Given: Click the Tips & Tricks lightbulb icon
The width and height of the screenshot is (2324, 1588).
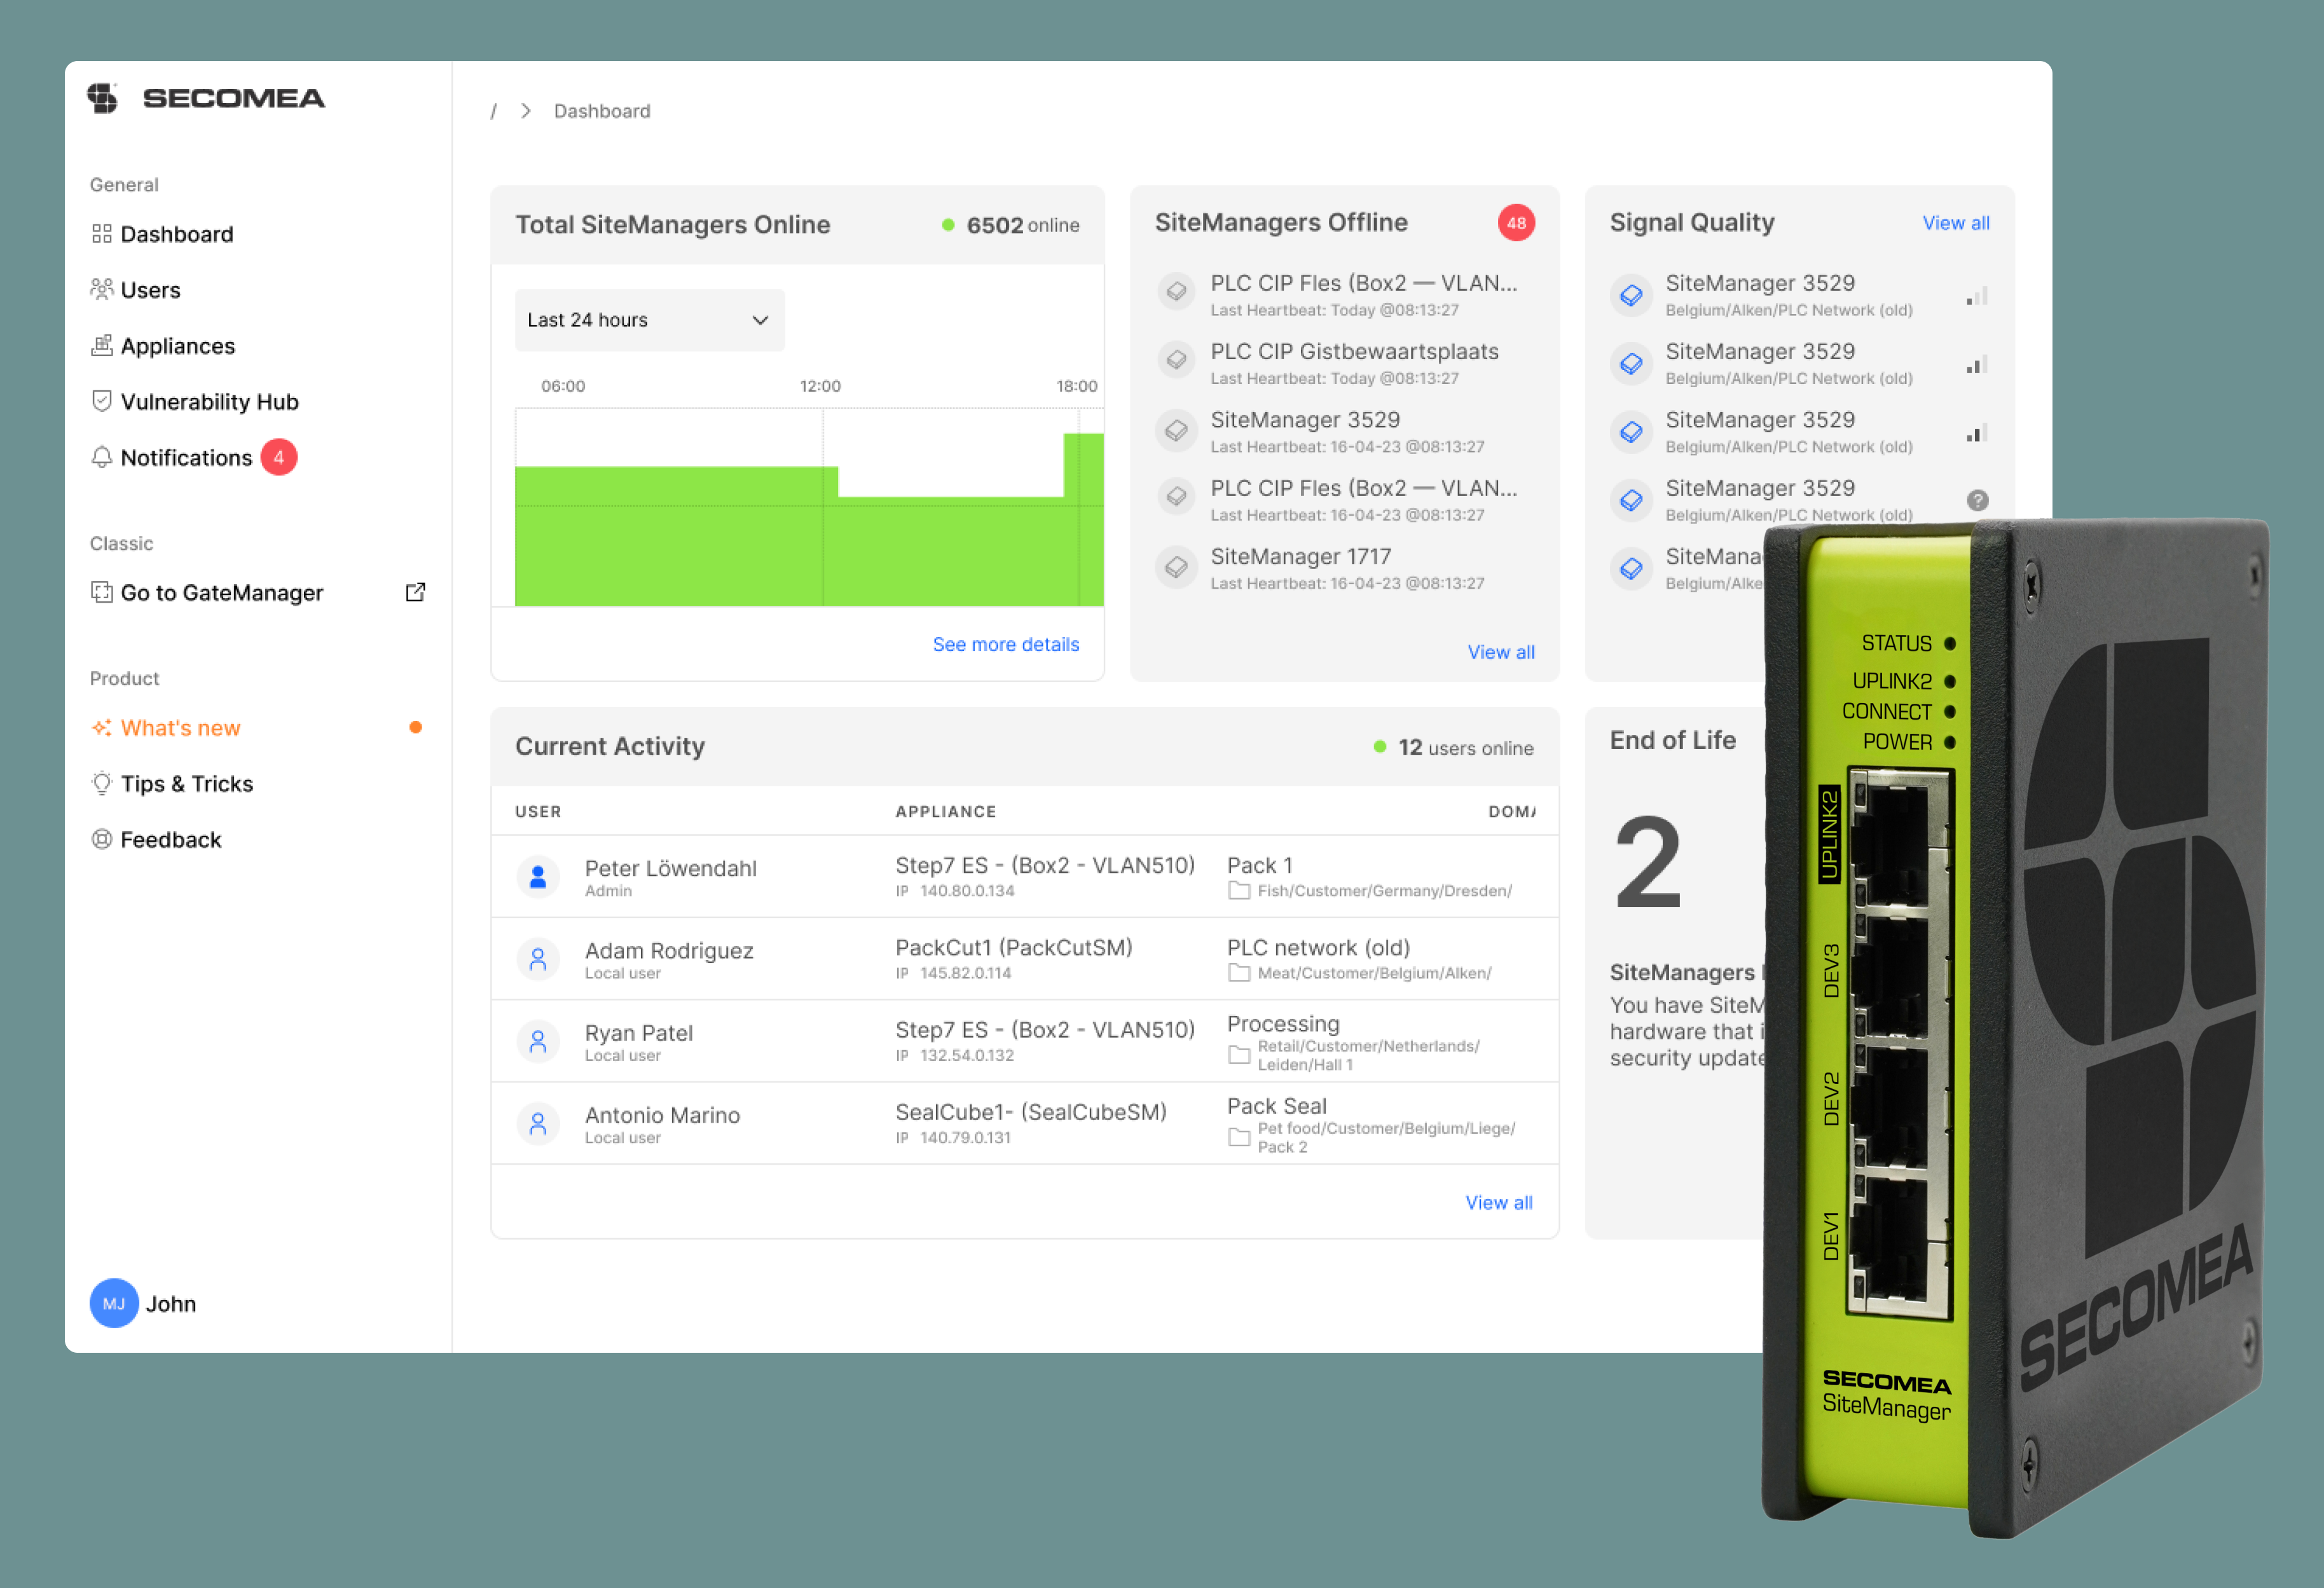Looking at the screenshot, I should (x=102, y=783).
